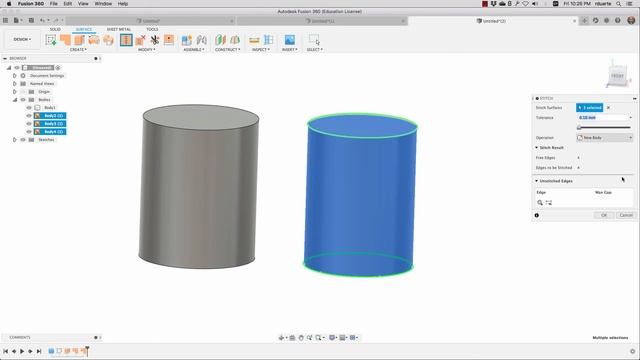Image resolution: width=640 pixels, height=360 pixels.
Task: Click the Joint icon in Assemble
Action: coord(201,40)
